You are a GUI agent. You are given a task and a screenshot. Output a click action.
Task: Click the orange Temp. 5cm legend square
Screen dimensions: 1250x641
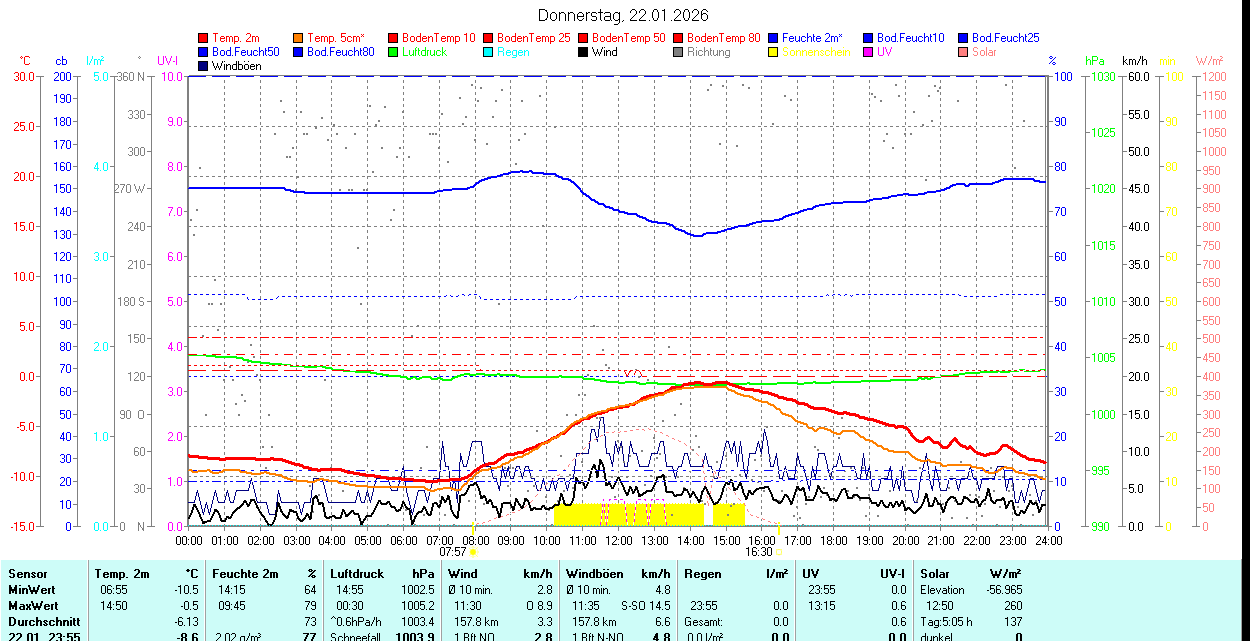click(x=299, y=38)
